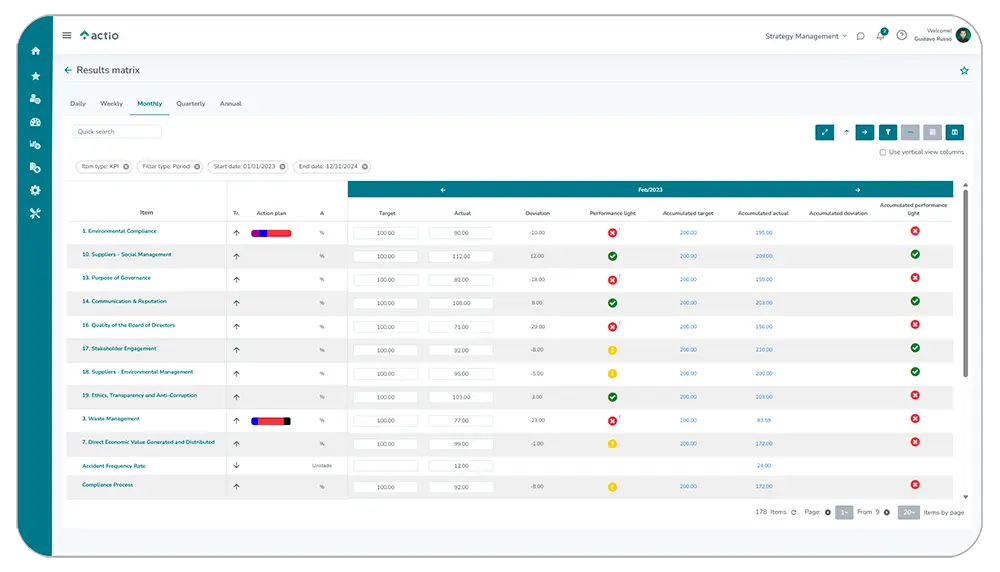Expand the Strategy Management dropdown
This screenshot has width=1000, height=572.
click(x=806, y=36)
